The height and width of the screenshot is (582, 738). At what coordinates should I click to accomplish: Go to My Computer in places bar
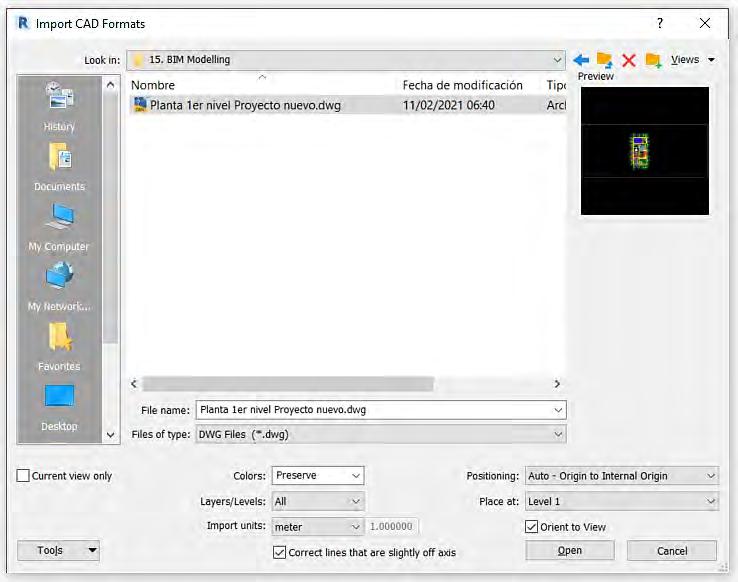tap(59, 216)
